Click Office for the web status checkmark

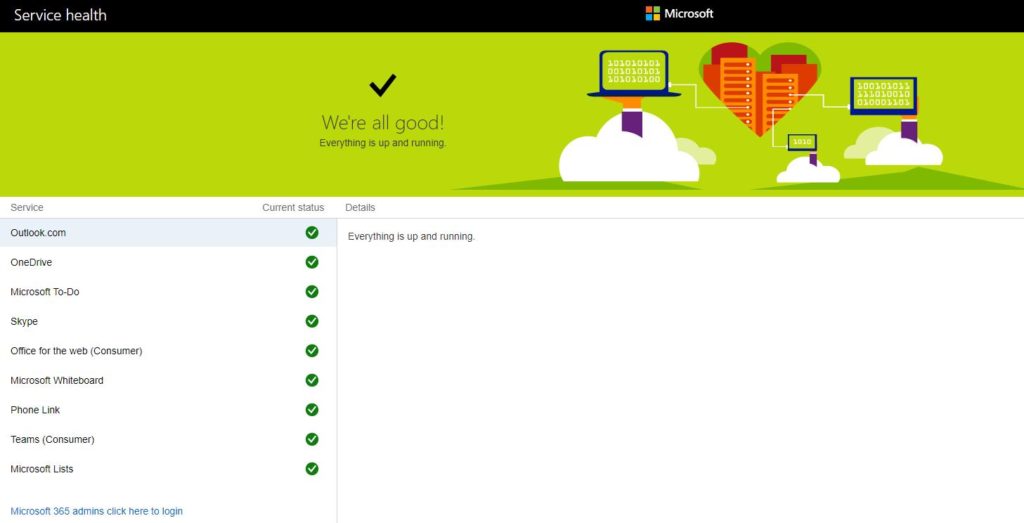point(312,351)
